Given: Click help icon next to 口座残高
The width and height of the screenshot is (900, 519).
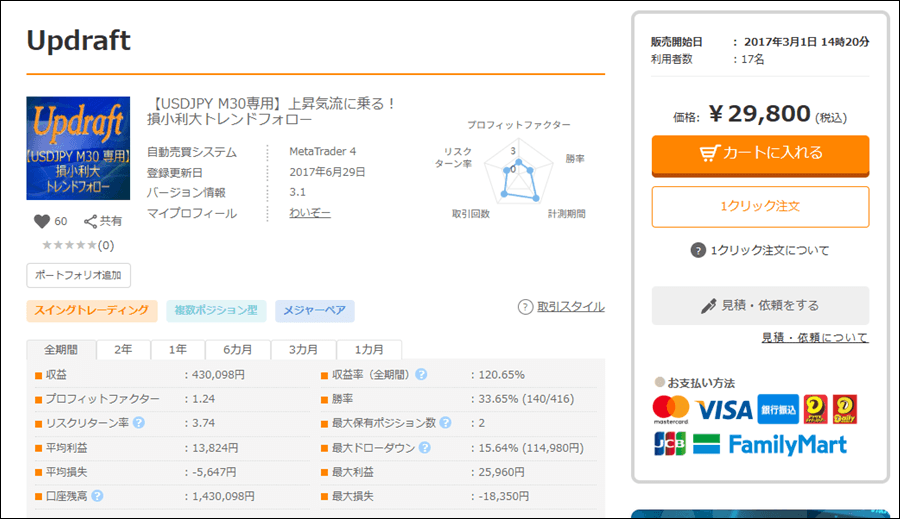Looking at the screenshot, I should tap(98, 495).
